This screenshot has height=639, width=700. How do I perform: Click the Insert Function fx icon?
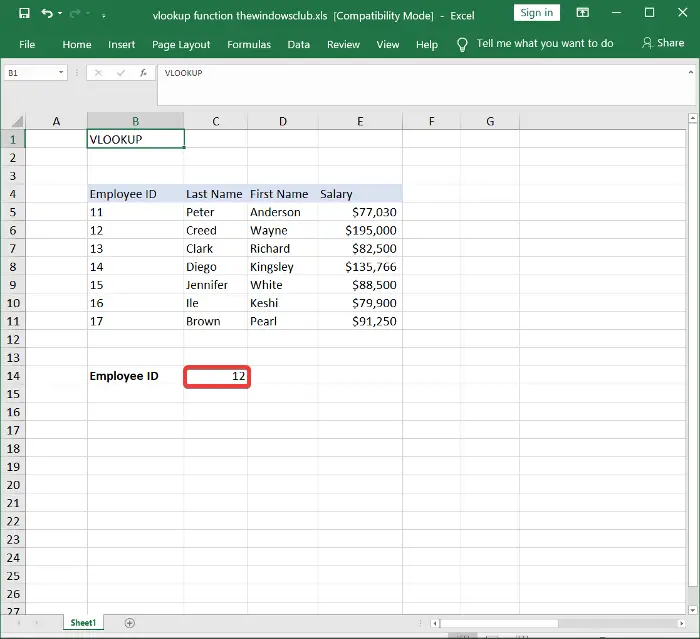[143, 73]
